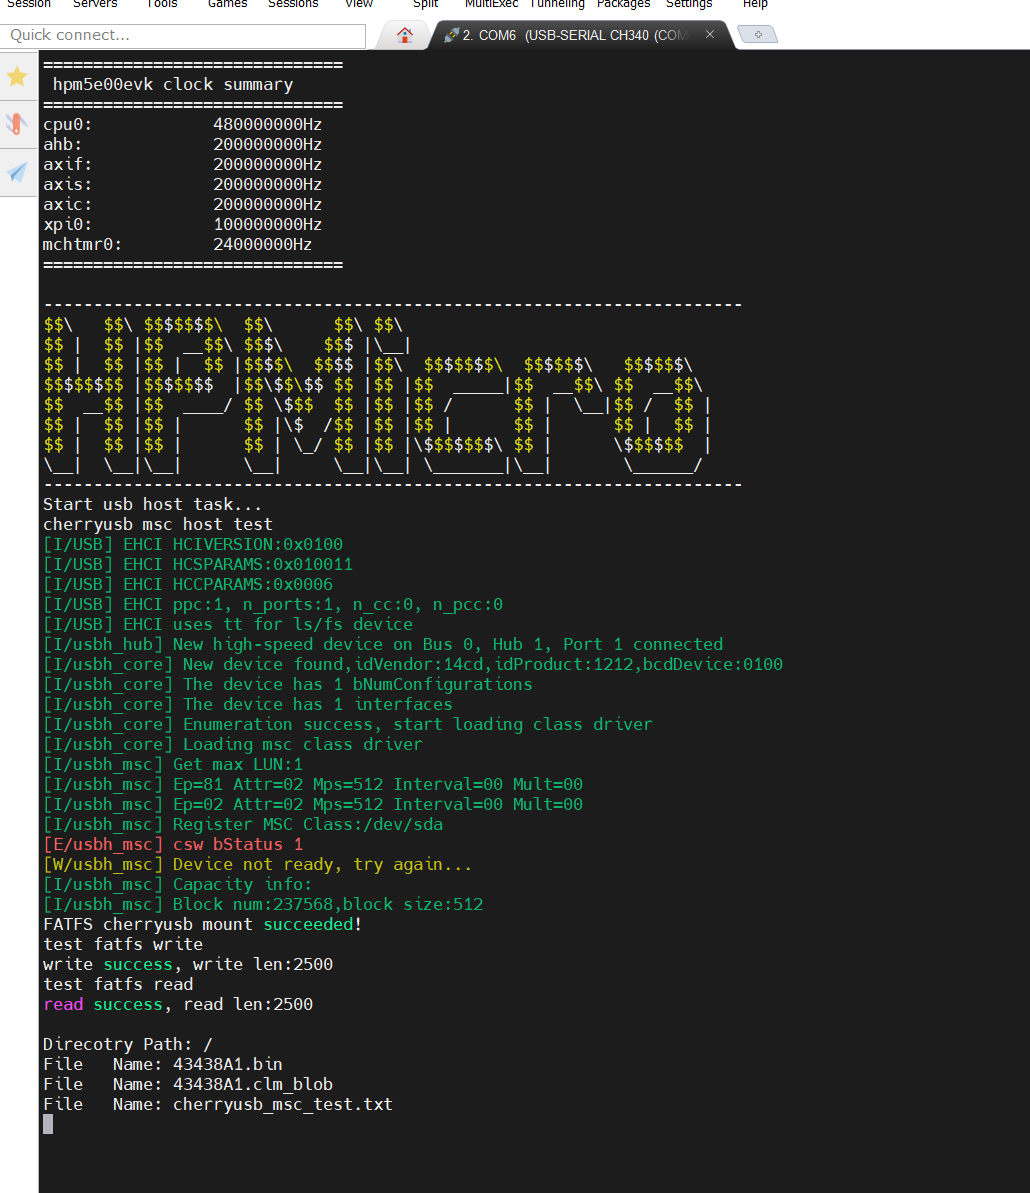This screenshot has width=1030, height=1193.
Task: Open the Tools toolbar item
Action: tap(162, 4)
